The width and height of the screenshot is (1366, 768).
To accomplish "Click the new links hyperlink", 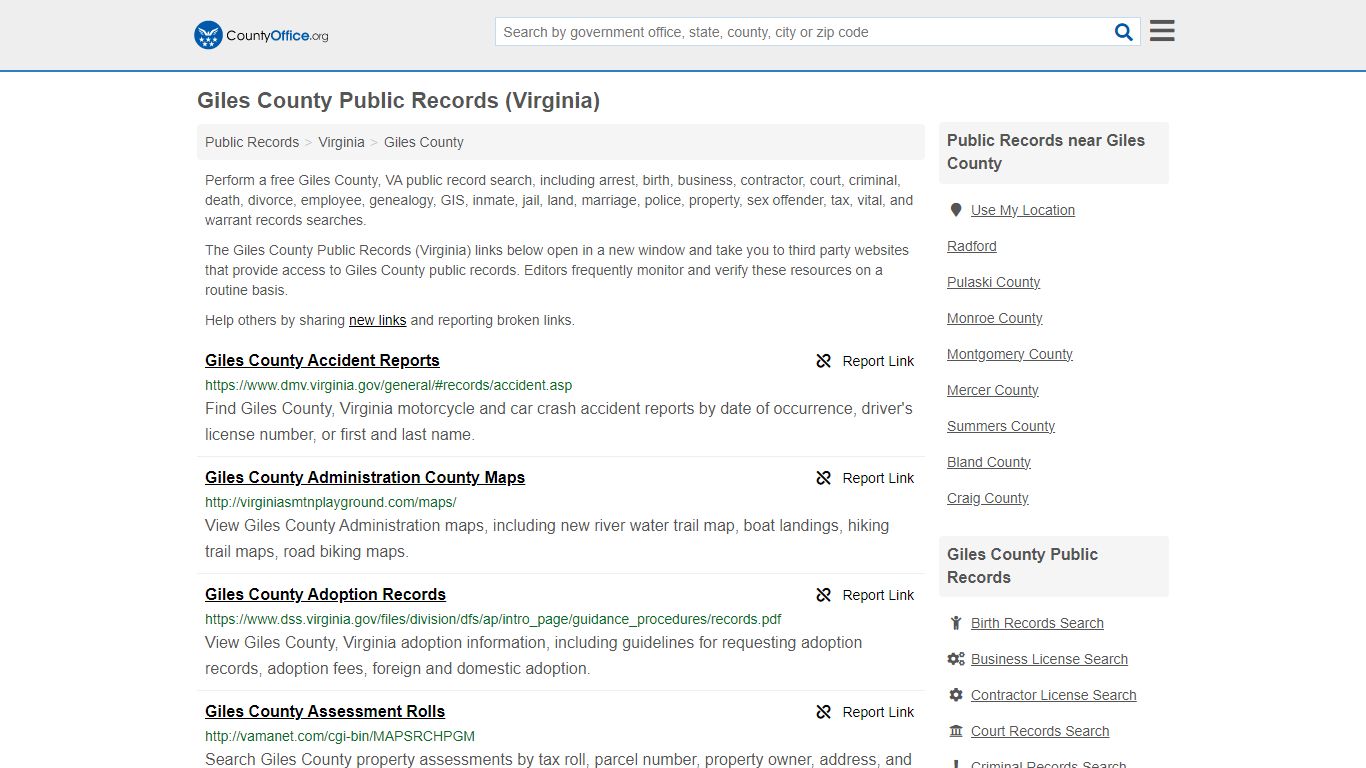I will (377, 320).
